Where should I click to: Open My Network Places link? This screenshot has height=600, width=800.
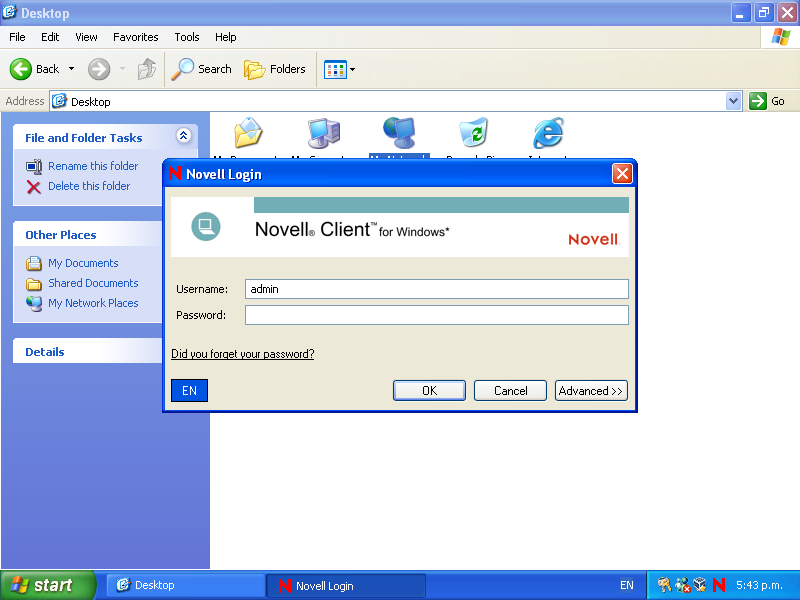pos(93,303)
